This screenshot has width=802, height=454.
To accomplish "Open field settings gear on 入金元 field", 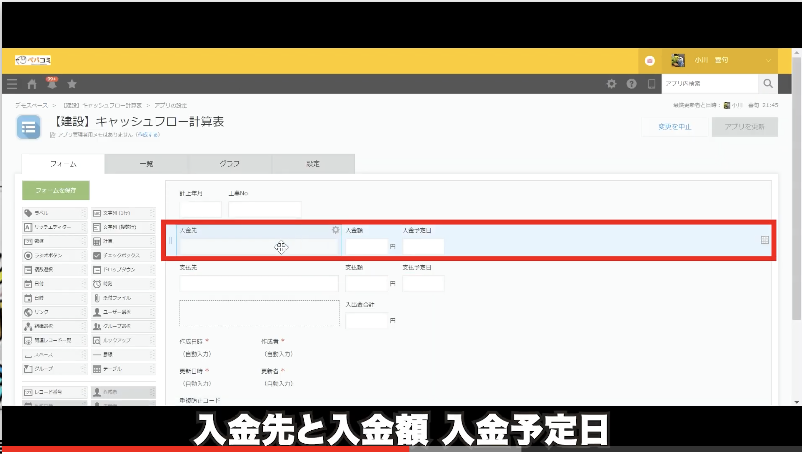I will coord(335,230).
